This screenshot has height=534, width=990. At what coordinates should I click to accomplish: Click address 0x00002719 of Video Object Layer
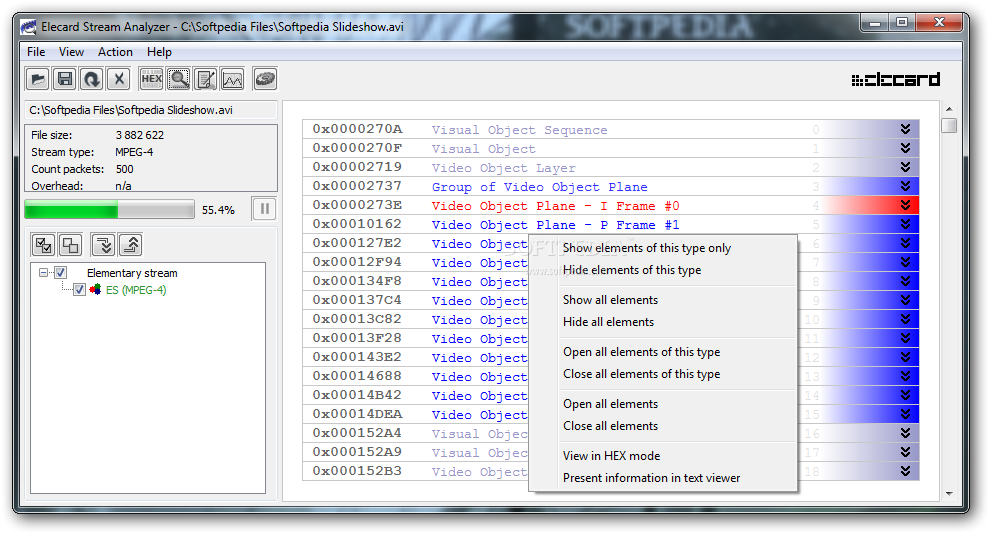click(x=357, y=167)
